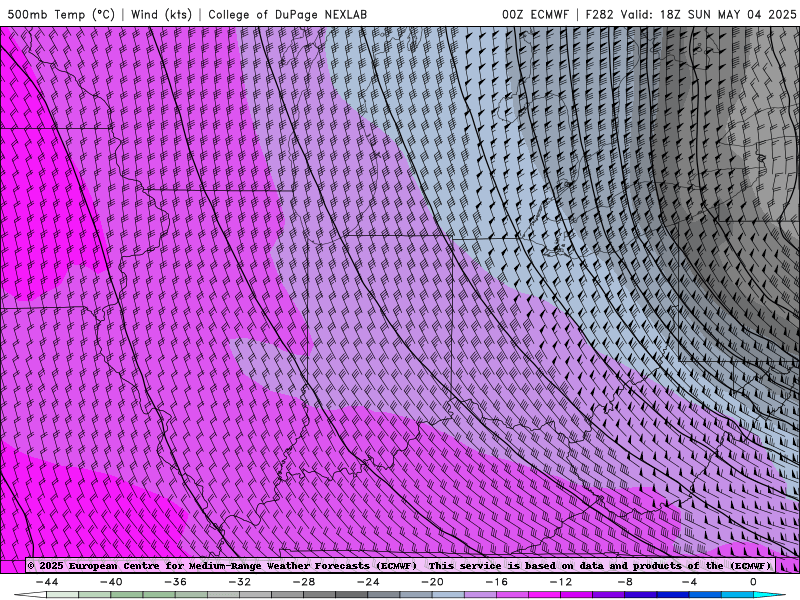Click the '500mb Temp (°C)' title text
Screen dimensions: 800x600
click(x=61, y=14)
